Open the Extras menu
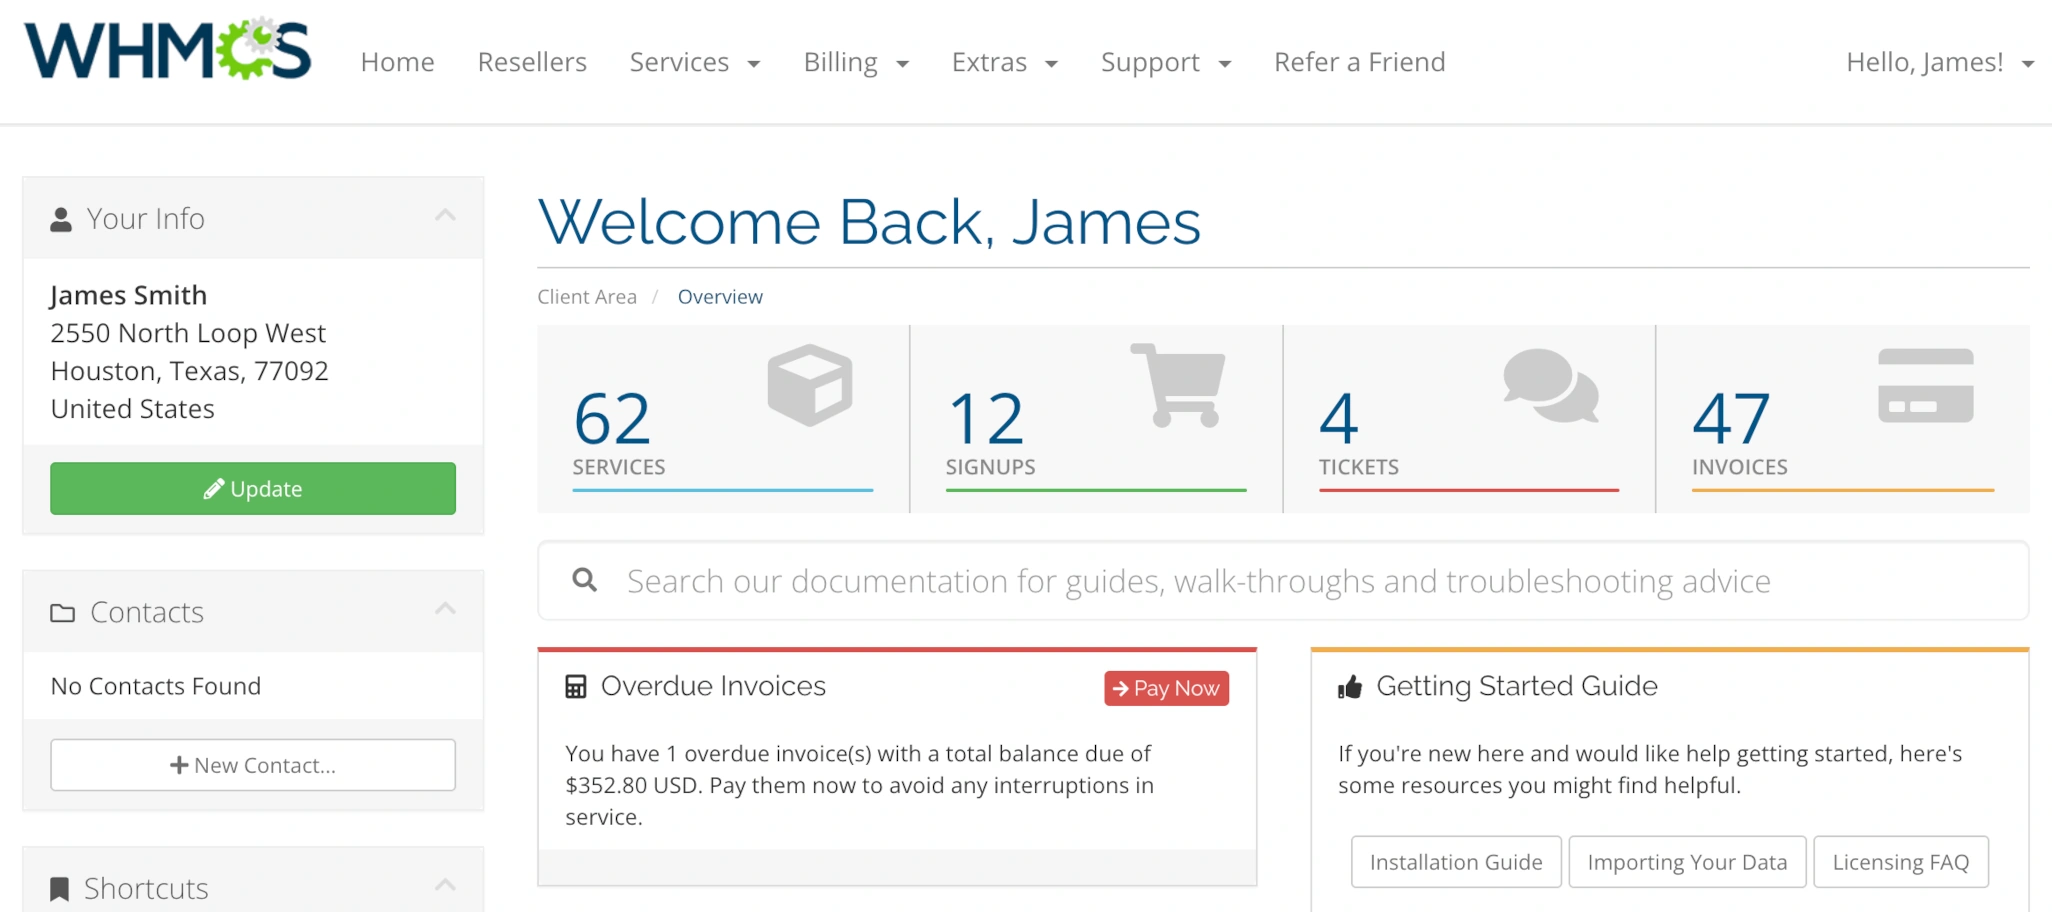The height and width of the screenshot is (912, 2052). [x=1004, y=62]
